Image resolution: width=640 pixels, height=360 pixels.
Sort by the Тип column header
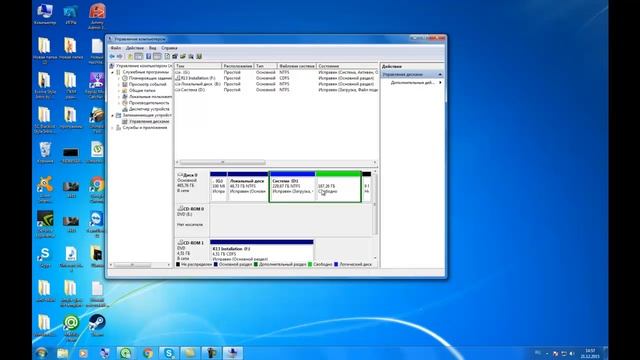click(x=265, y=66)
